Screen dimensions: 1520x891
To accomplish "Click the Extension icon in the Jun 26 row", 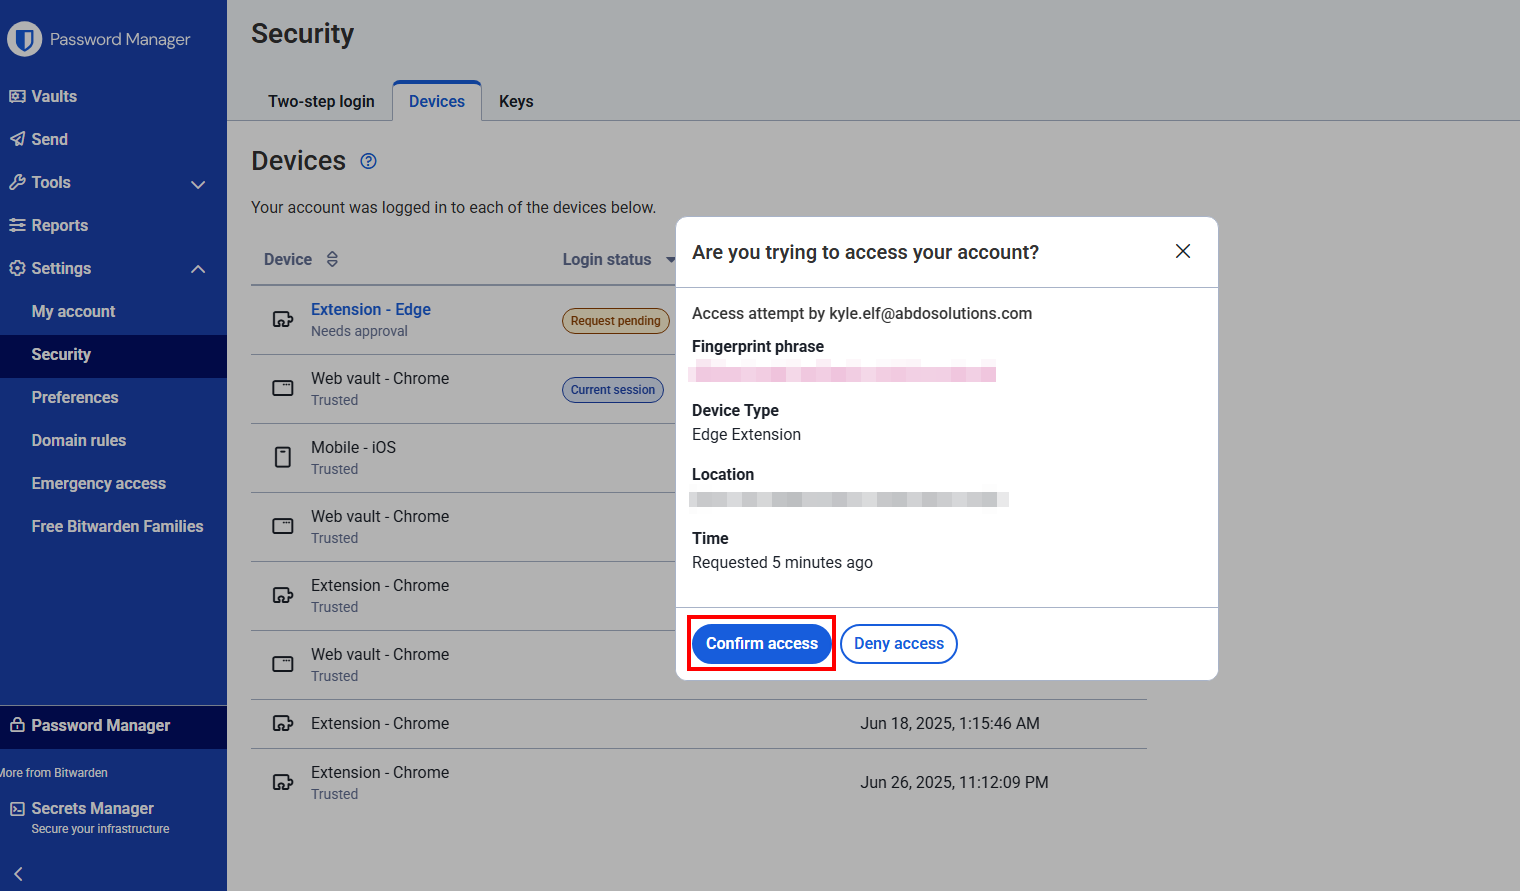I will pyautogui.click(x=283, y=782).
